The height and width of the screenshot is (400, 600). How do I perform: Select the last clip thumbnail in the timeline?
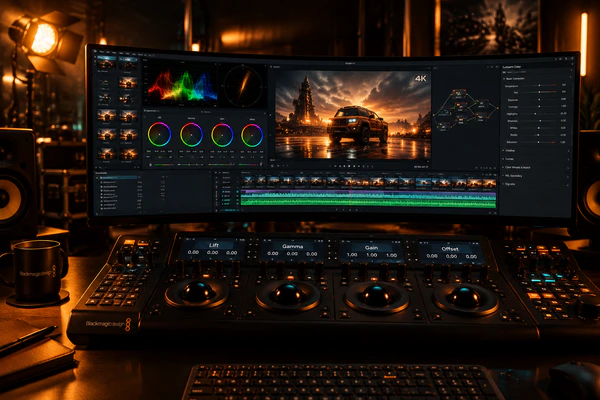tap(488, 184)
